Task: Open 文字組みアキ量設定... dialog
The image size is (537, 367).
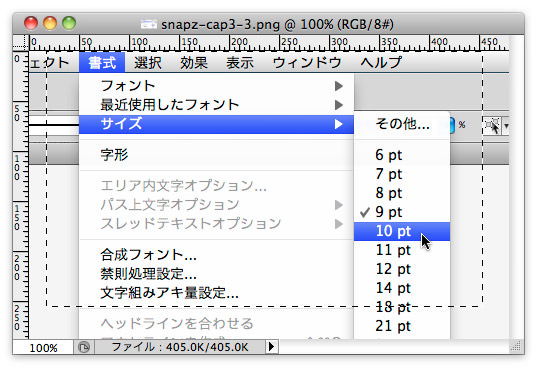Action: point(216,293)
